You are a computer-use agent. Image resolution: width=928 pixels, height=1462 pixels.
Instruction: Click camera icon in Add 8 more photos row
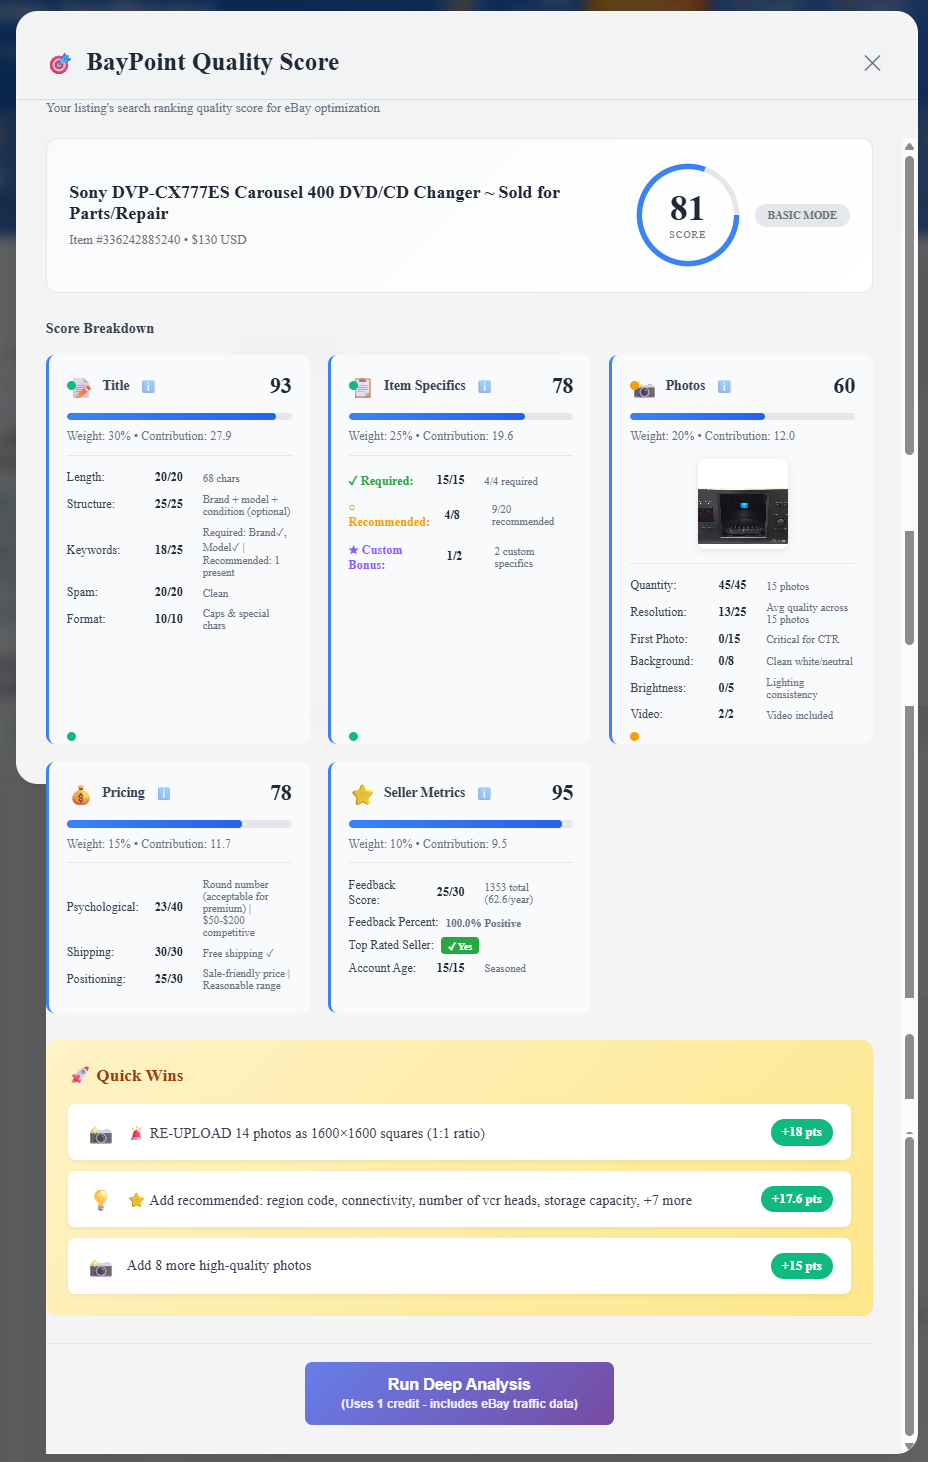tap(101, 1267)
